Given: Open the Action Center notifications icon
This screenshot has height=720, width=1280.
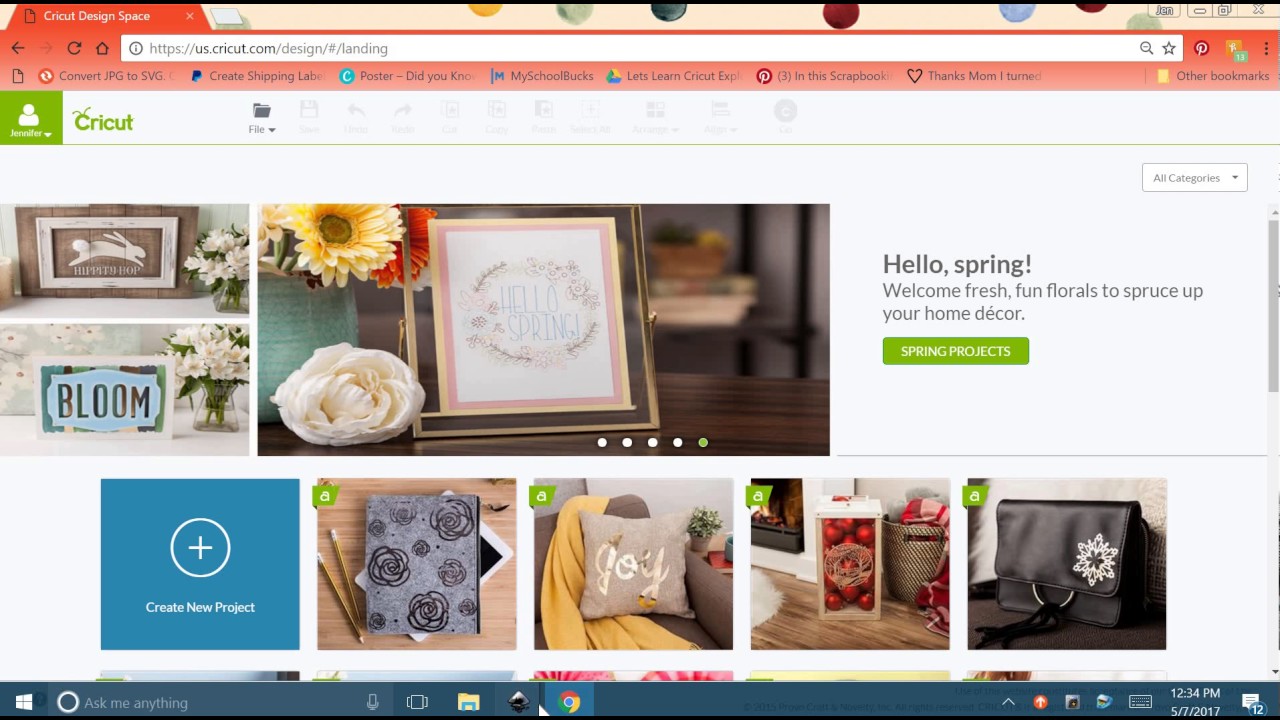Looking at the screenshot, I should point(1251,702).
